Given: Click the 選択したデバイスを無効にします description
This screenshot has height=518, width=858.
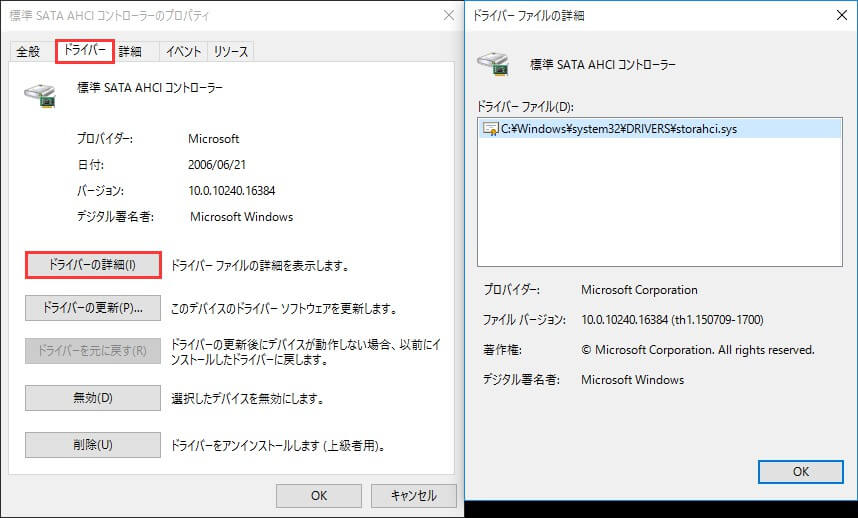Looking at the screenshot, I should coord(248,398).
